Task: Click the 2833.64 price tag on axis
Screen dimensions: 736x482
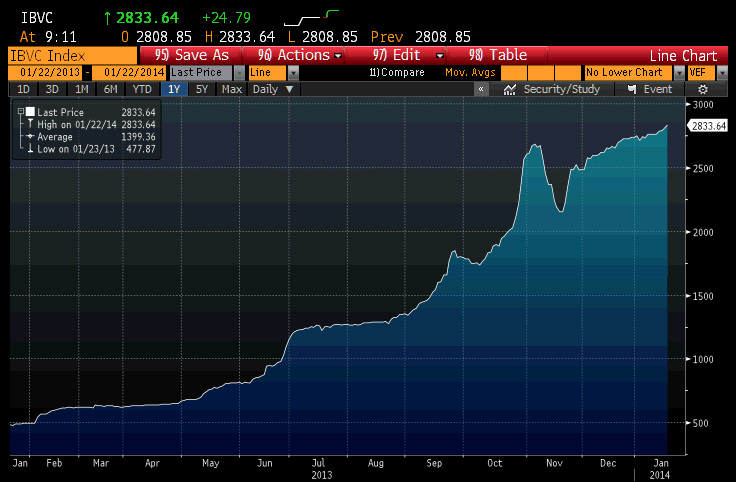Action: point(708,126)
